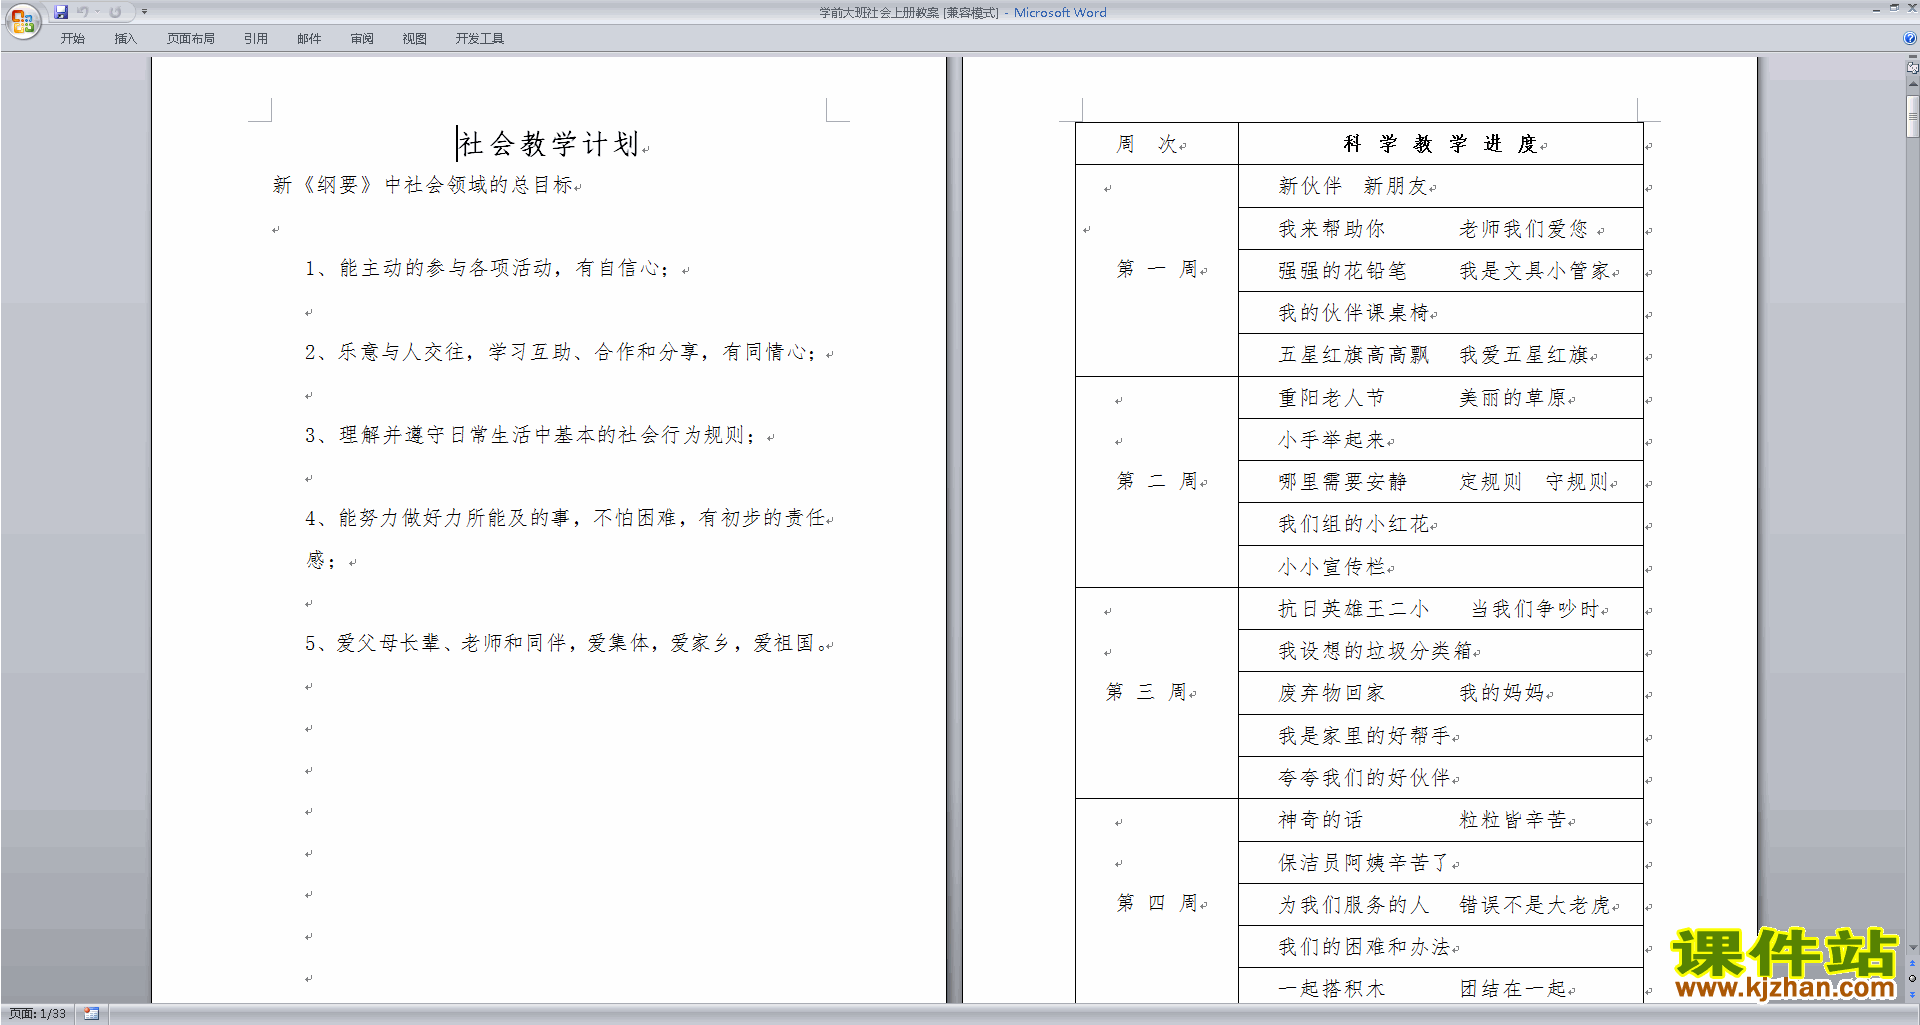Viewport: 1920px width, 1025px height.
Task: Click the text 保洁员阿姨辛苦了
Action: click(1364, 862)
